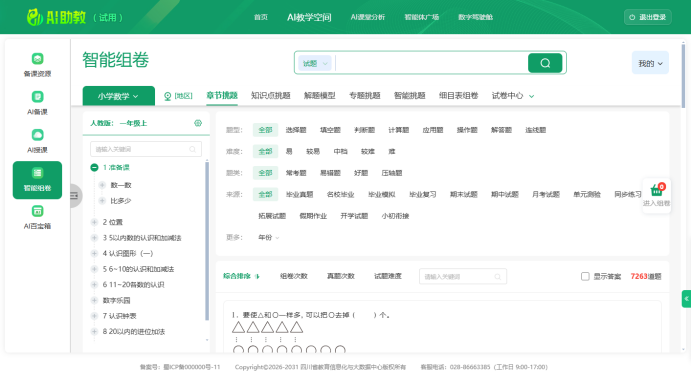This screenshot has height=378, width=691.
Task: Open the 小学数学 subject dropdown
Action: pyautogui.click(x=119, y=96)
